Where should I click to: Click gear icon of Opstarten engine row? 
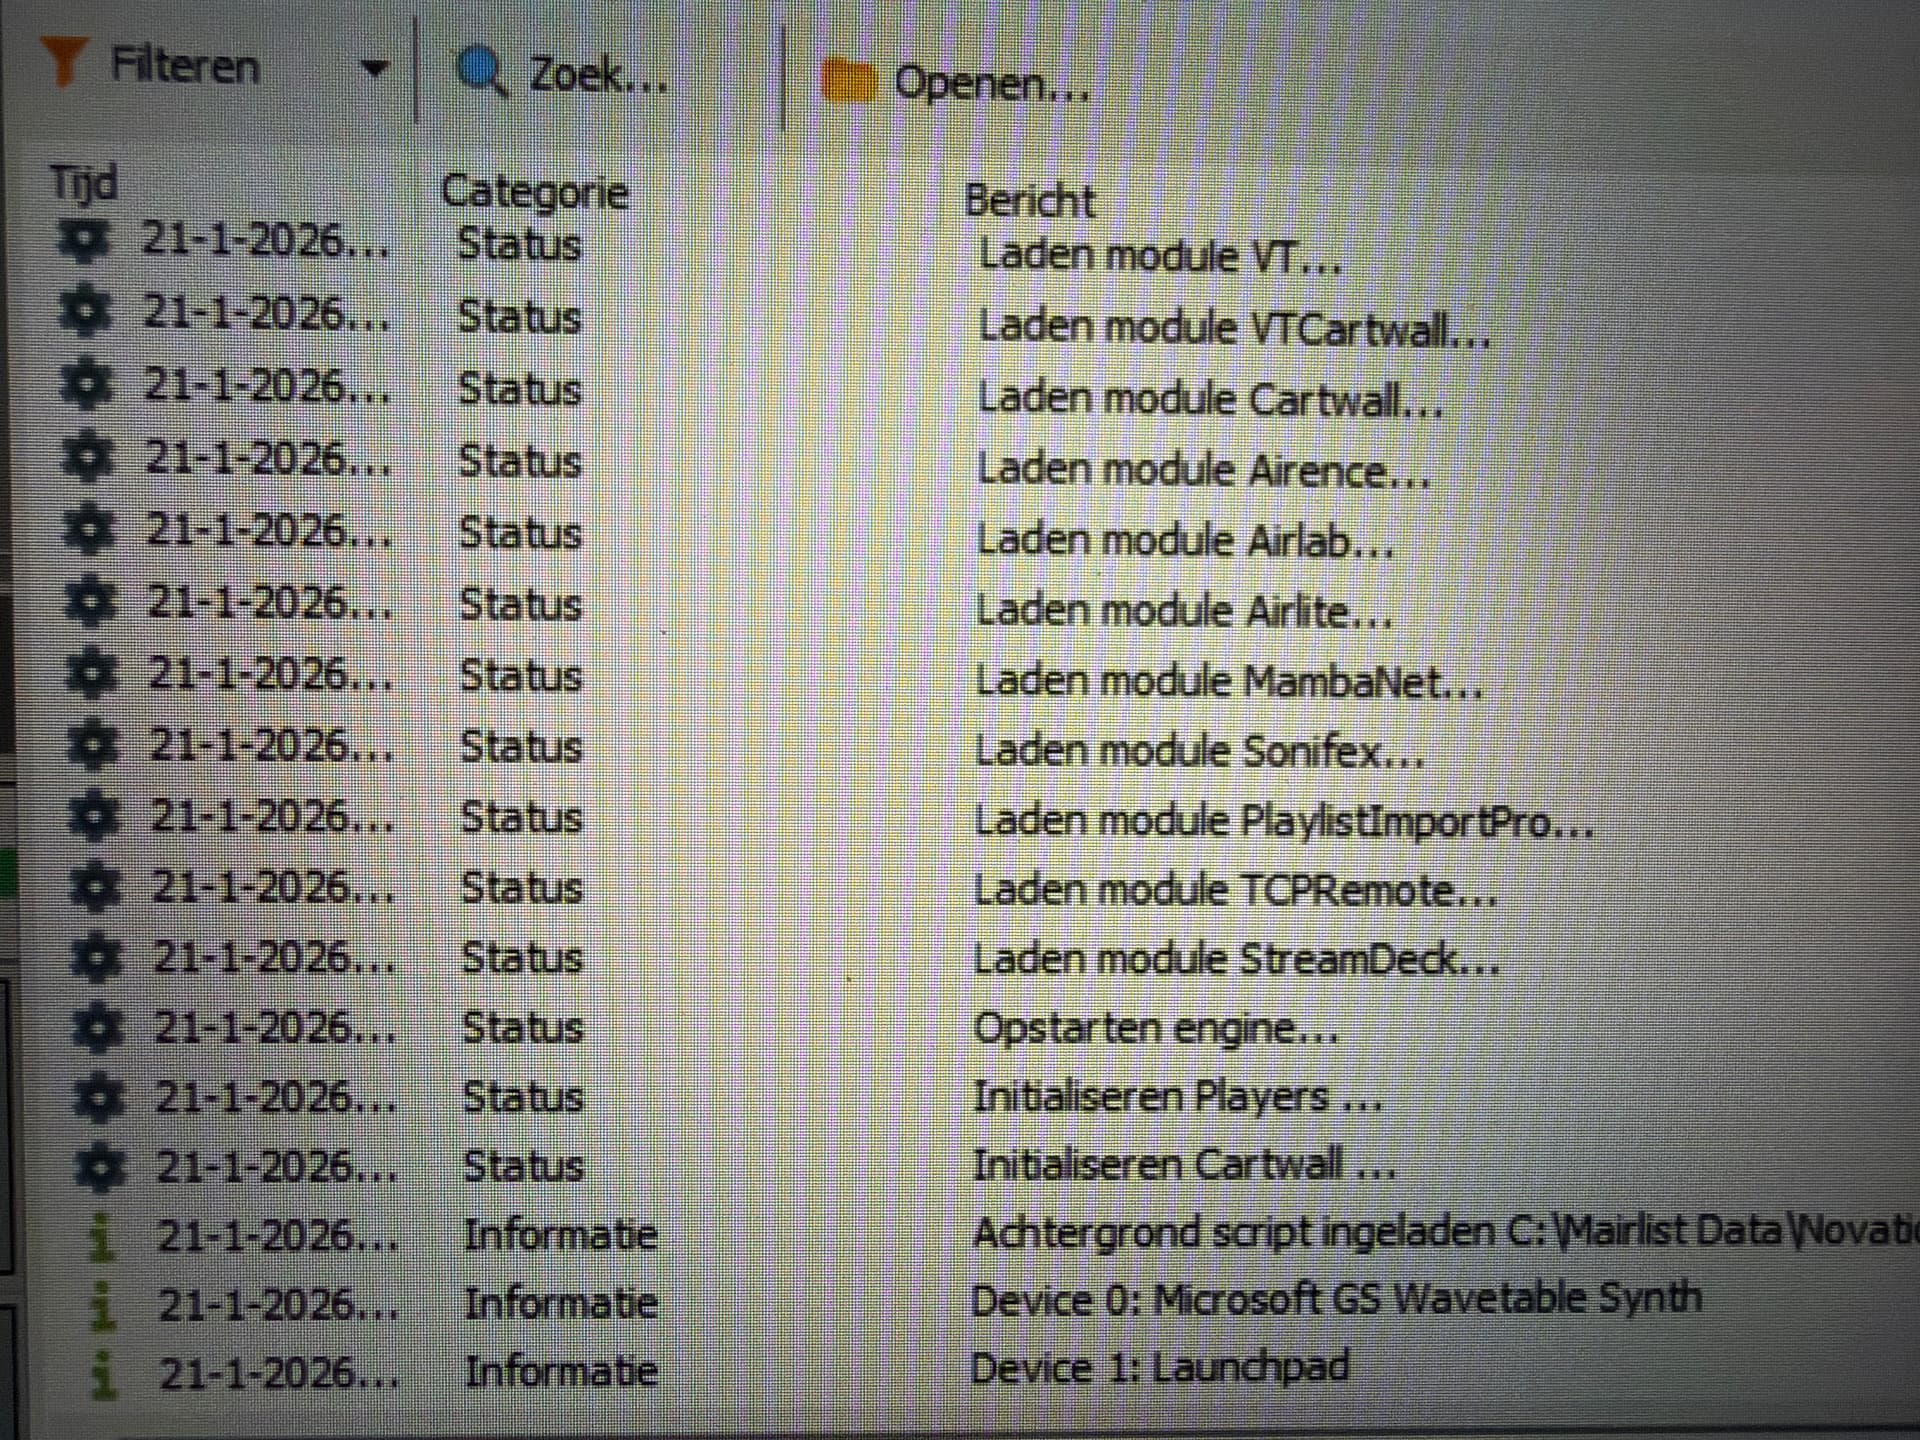tap(98, 1029)
